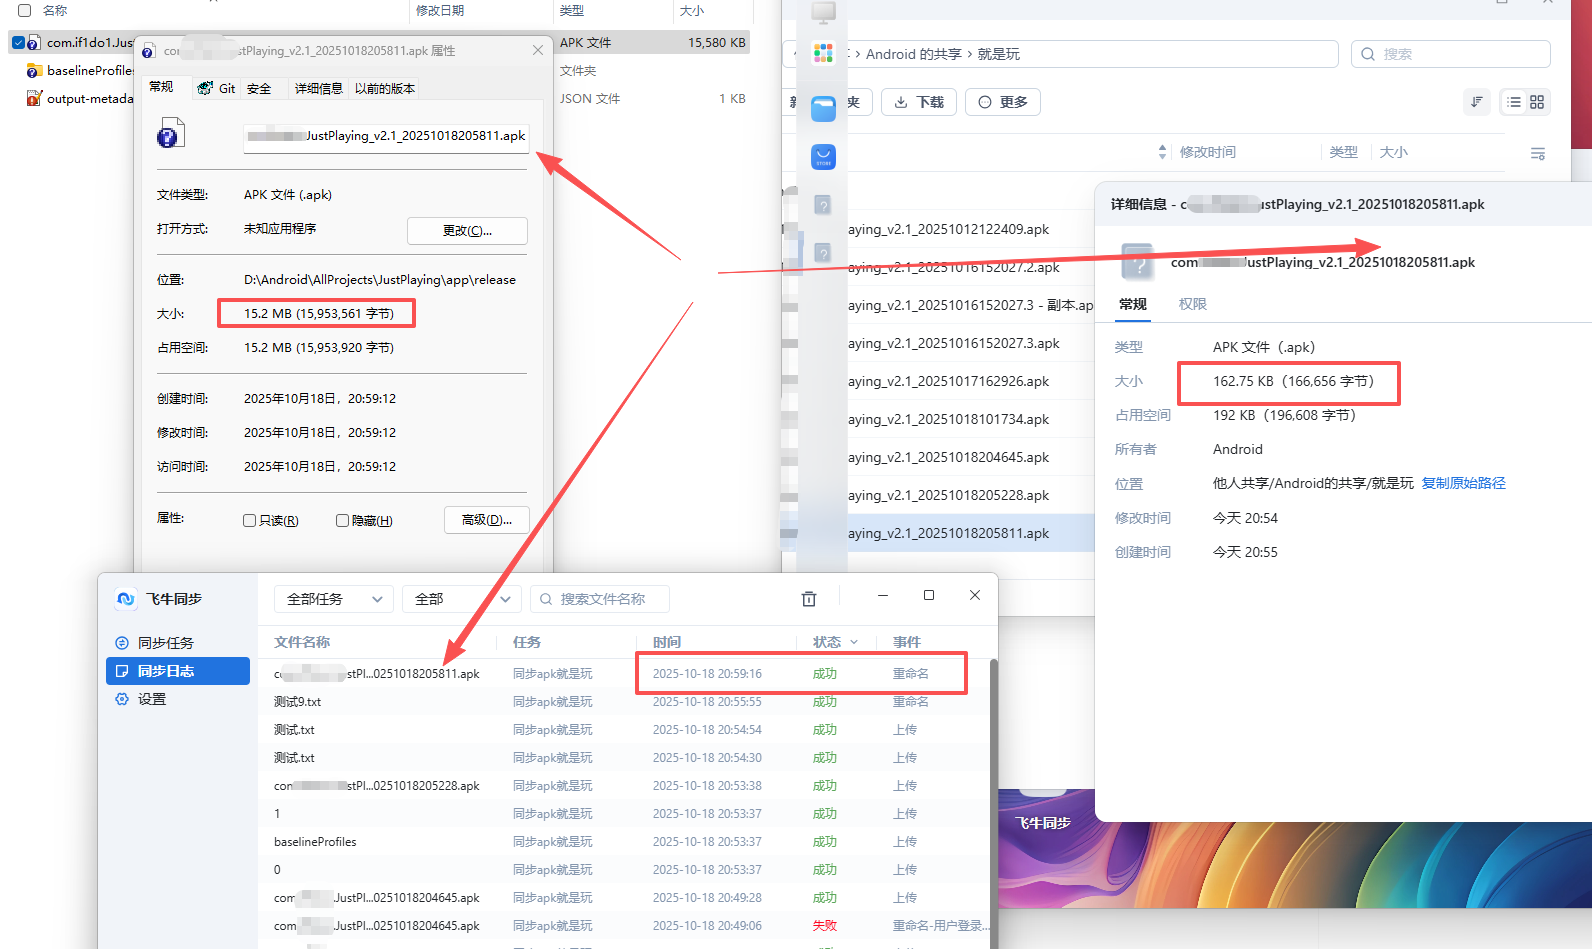
Task: Click the output-metadata JSON file icon
Action: tap(34, 99)
